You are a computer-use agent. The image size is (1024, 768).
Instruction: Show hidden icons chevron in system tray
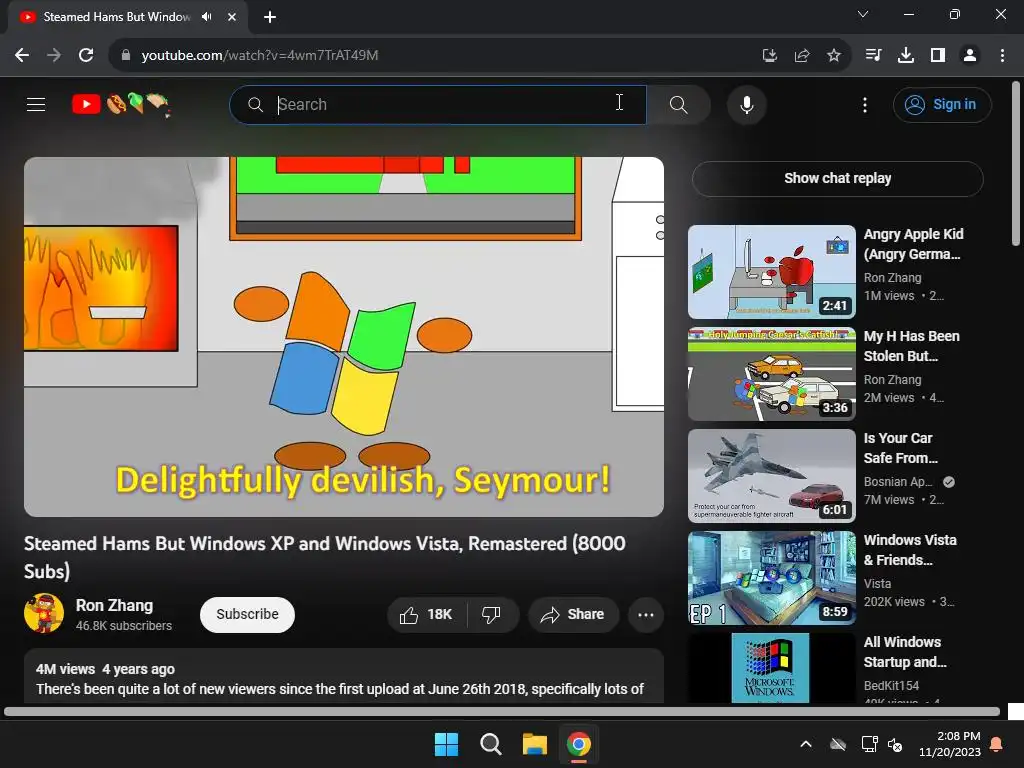click(806, 744)
